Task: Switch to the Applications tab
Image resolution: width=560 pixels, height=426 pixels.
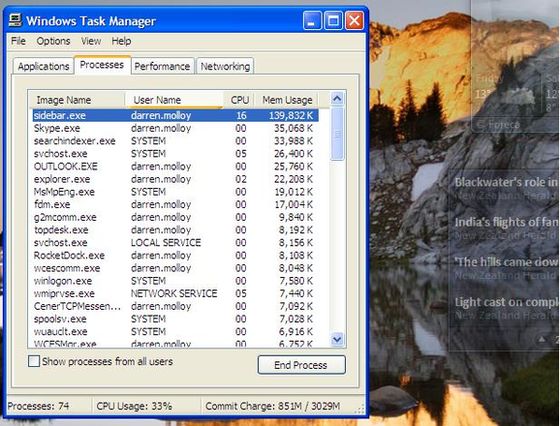Action: (44, 66)
